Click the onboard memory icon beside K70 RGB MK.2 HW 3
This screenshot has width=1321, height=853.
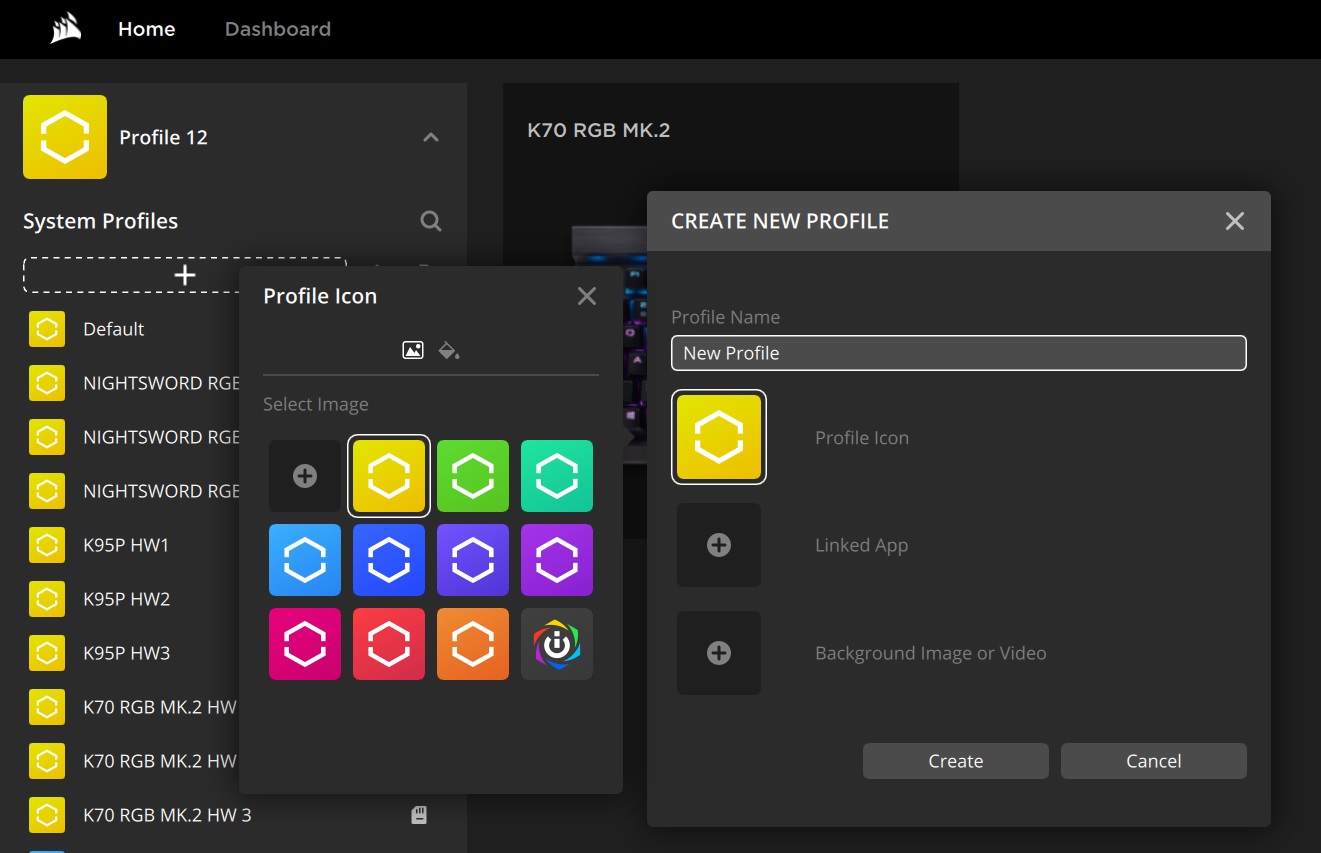coord(419,815)
